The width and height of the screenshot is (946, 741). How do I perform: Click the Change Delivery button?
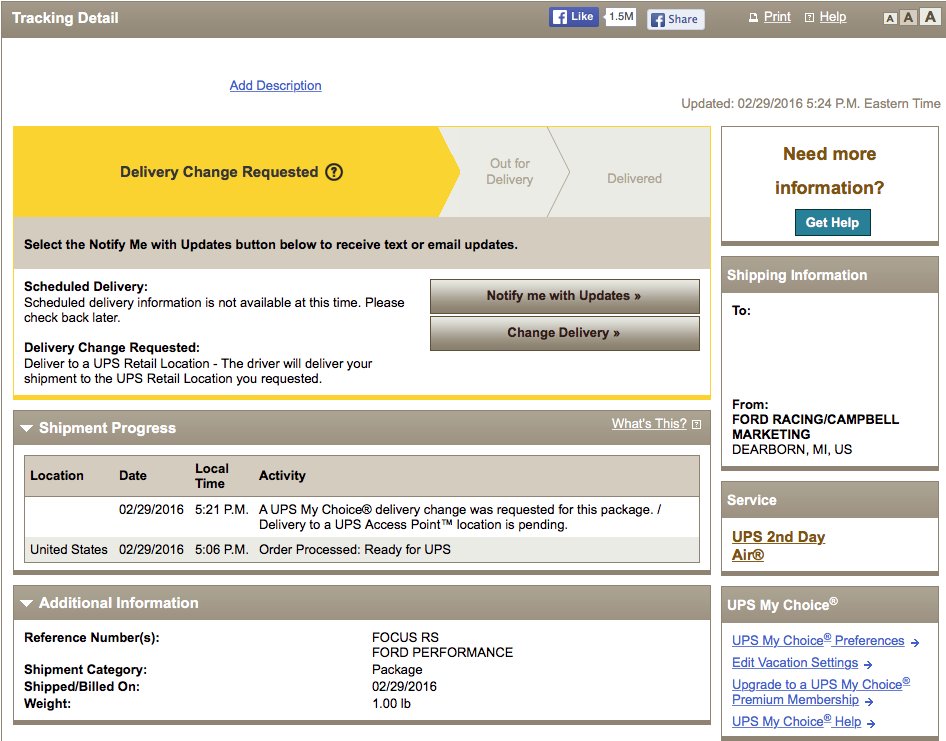tap(565, 333)
